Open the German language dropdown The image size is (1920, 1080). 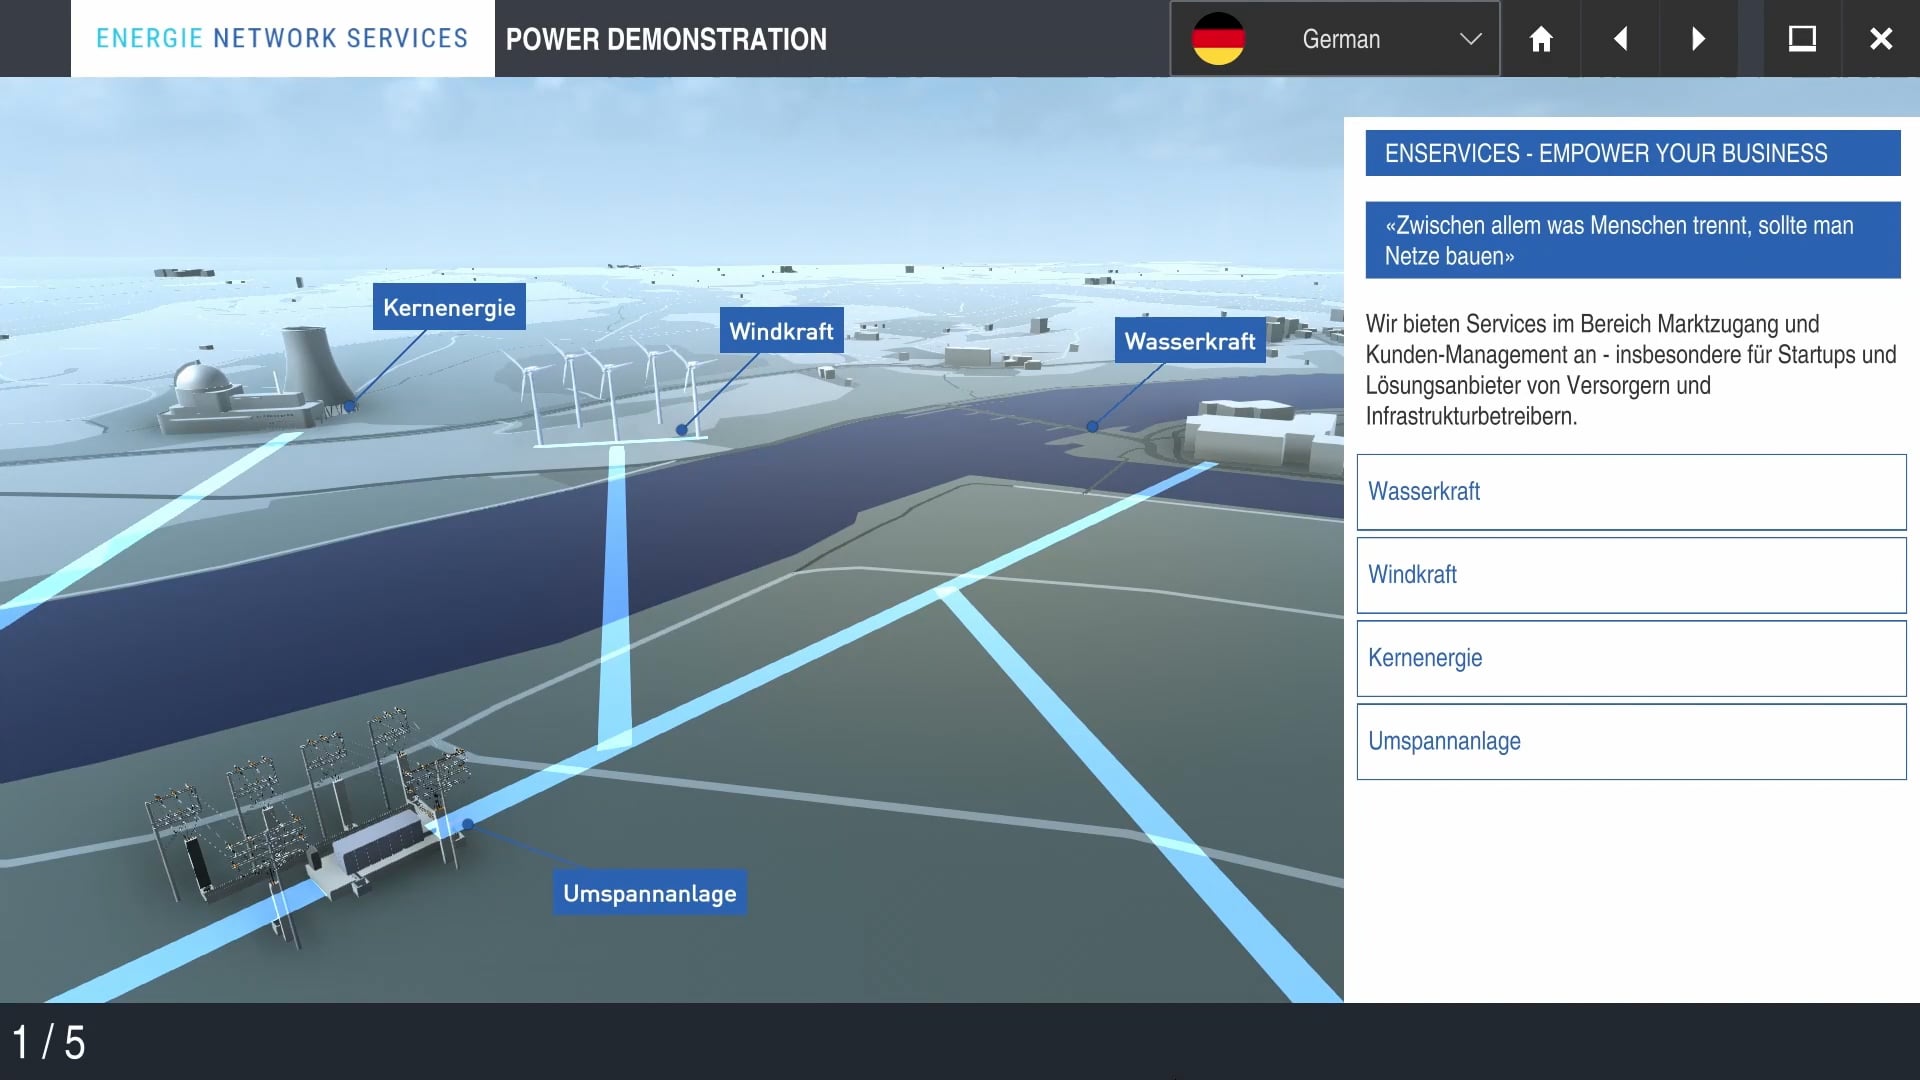(1340, 39)
